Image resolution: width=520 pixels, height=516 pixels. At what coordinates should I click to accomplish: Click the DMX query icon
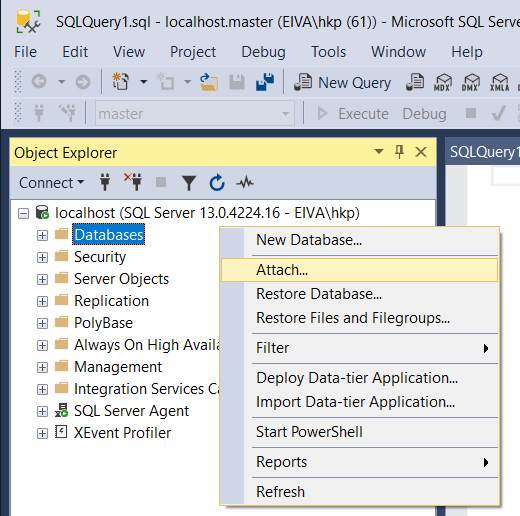click(x=470, y=82)
